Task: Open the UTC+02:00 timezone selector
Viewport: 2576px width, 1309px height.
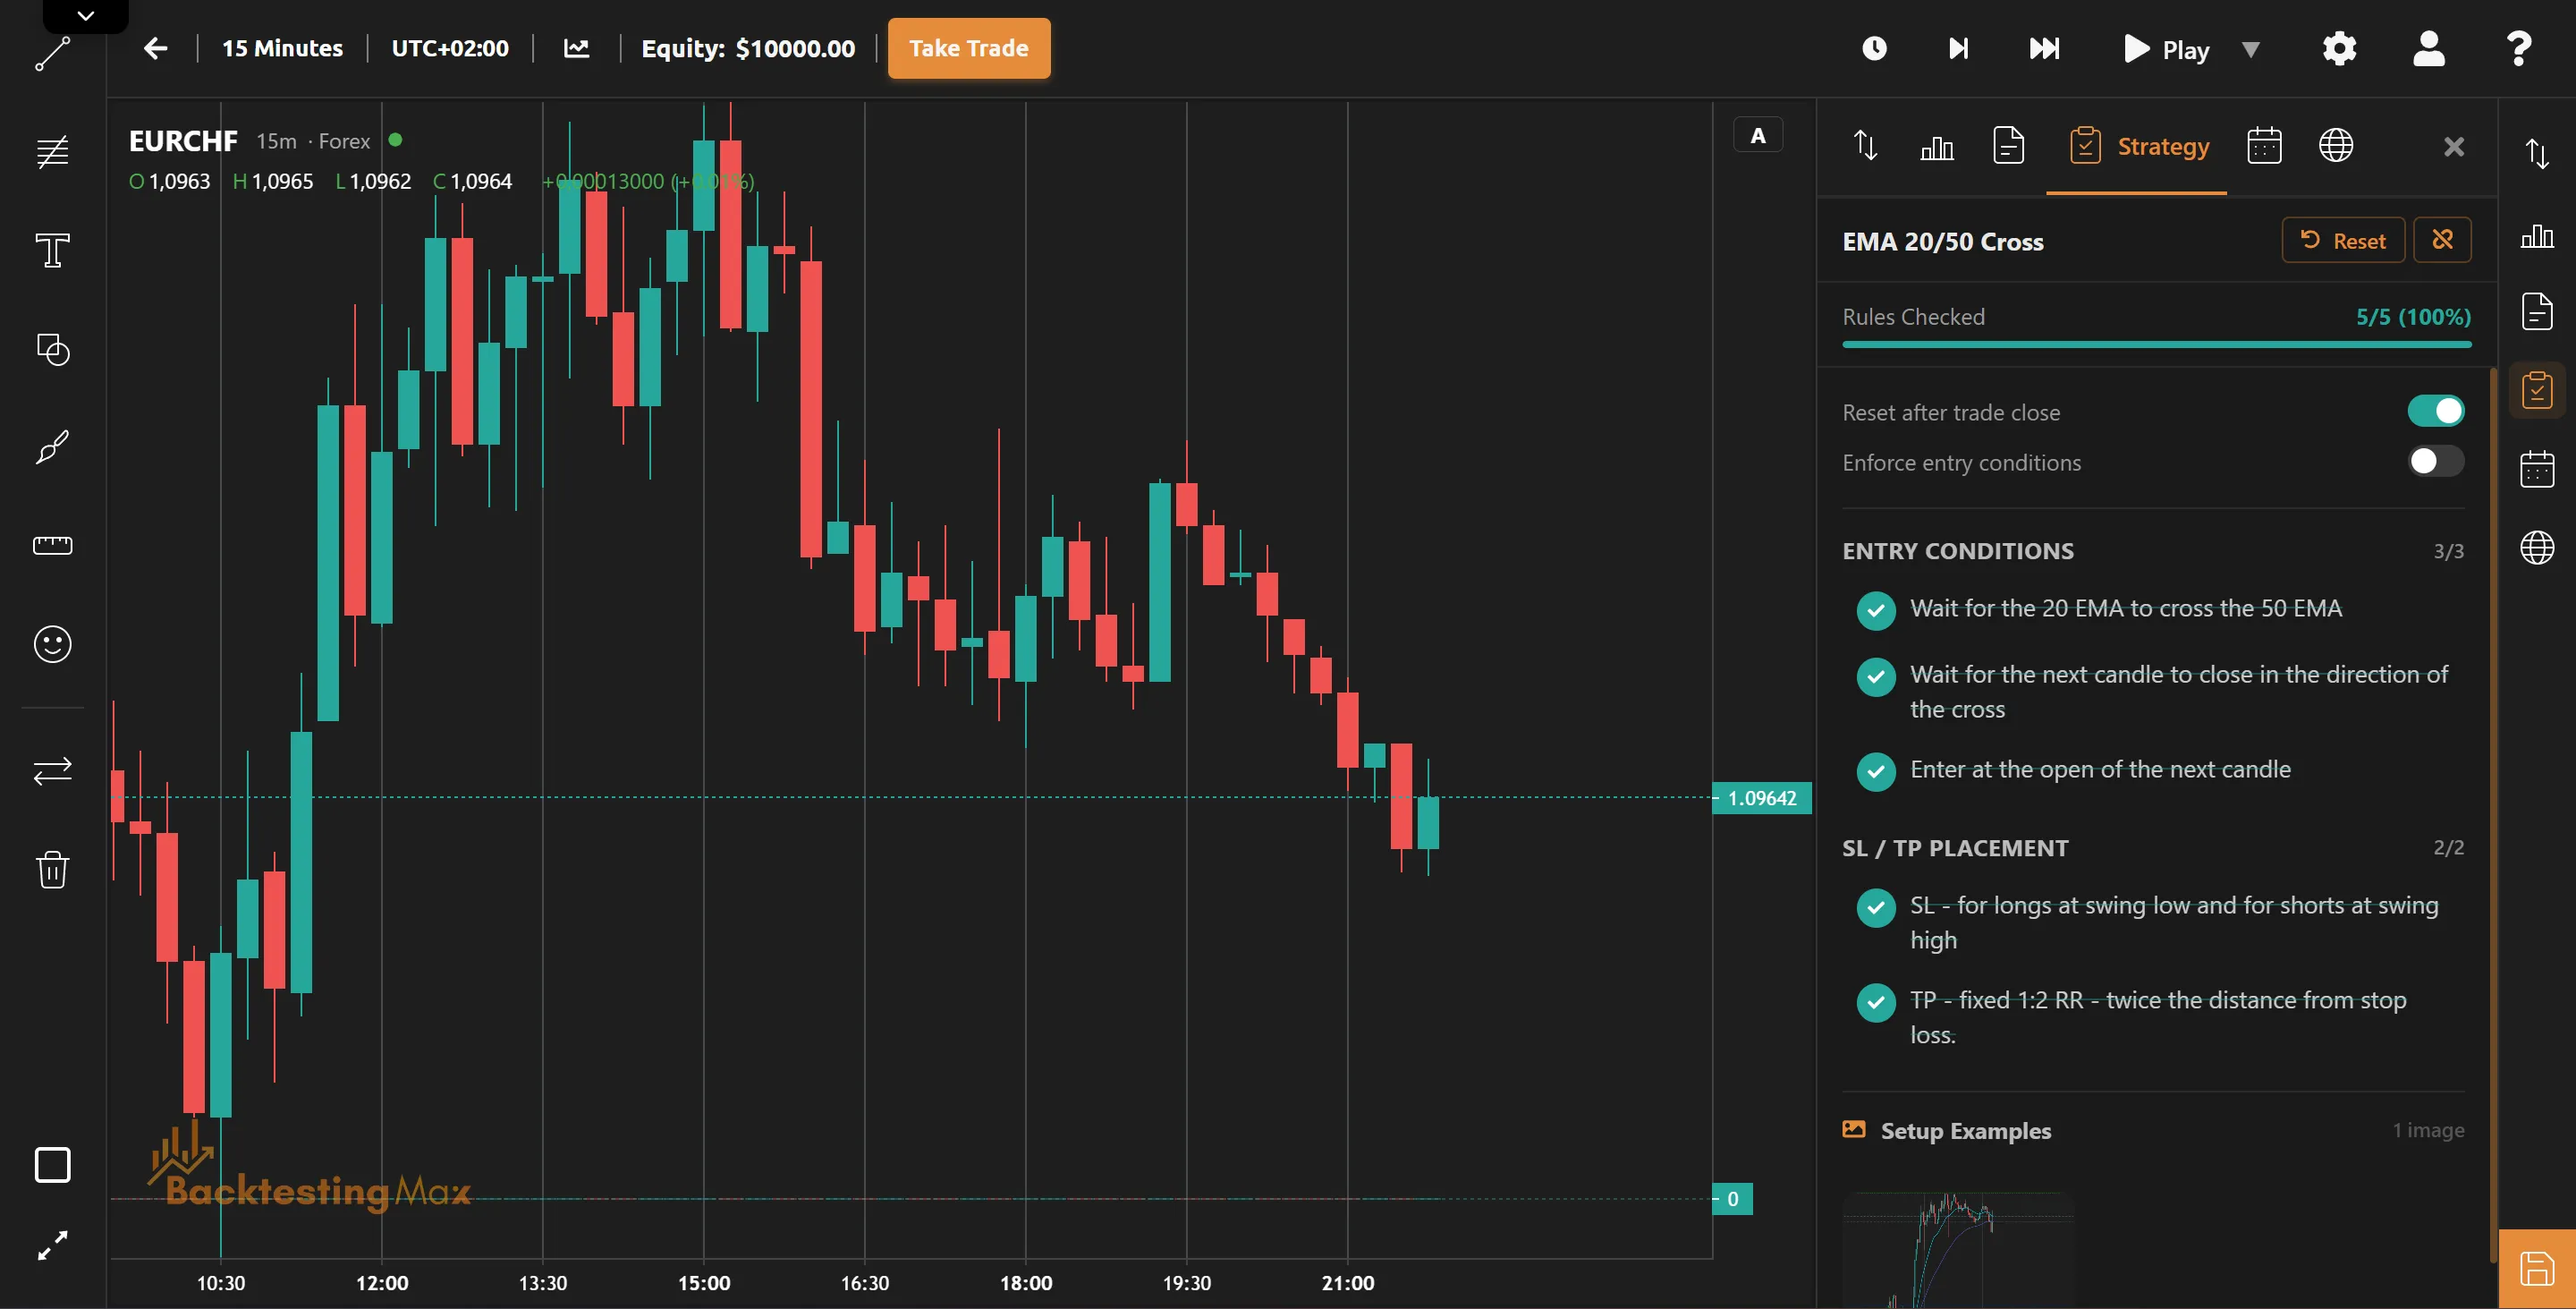Action: tap(450, 48)
